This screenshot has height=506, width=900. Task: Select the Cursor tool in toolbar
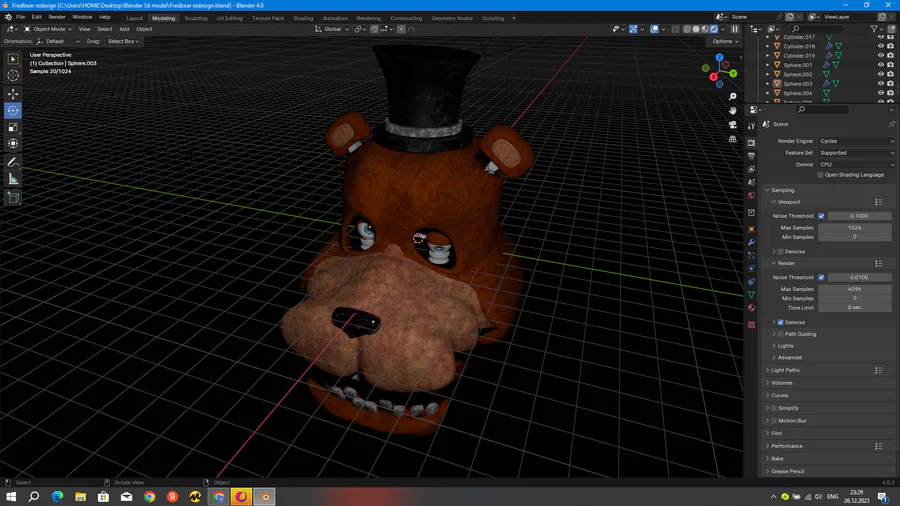(13, 75)
